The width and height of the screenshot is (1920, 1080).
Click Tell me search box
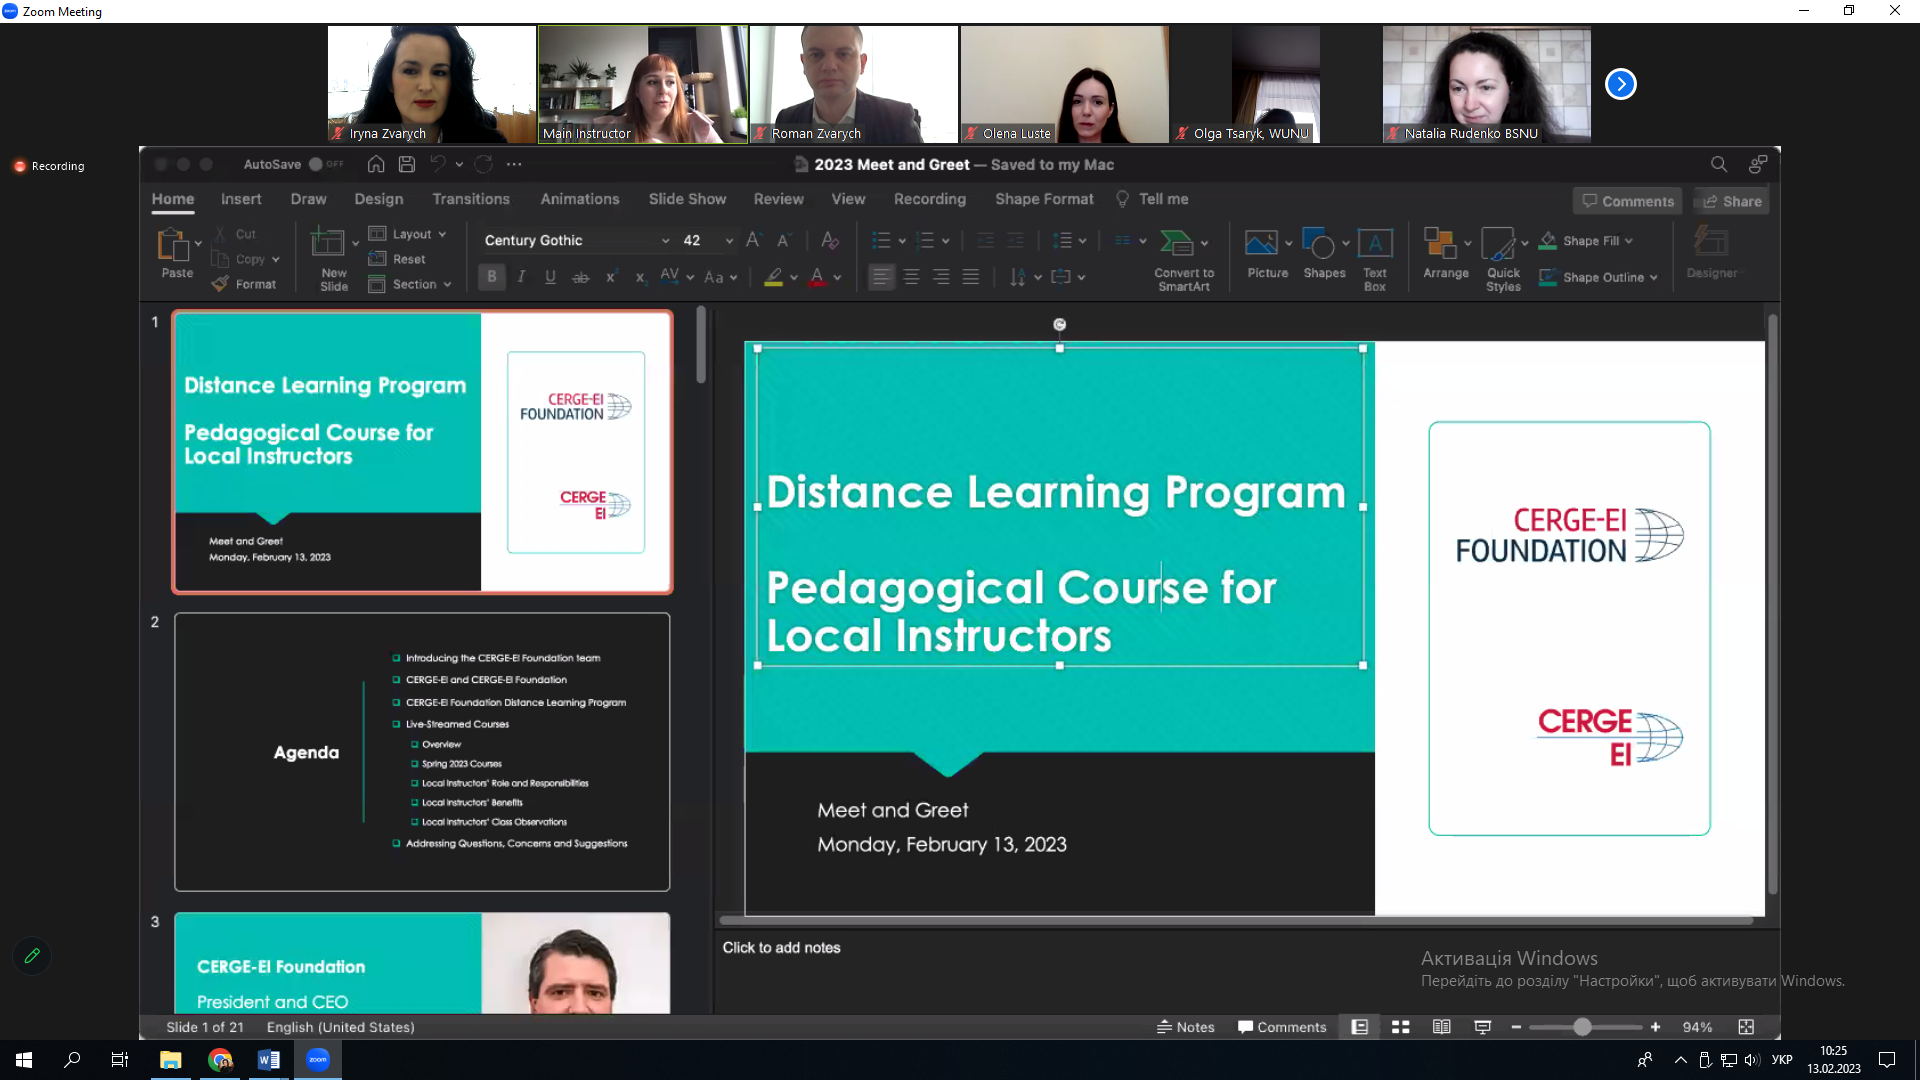[x=1152, y=199]
